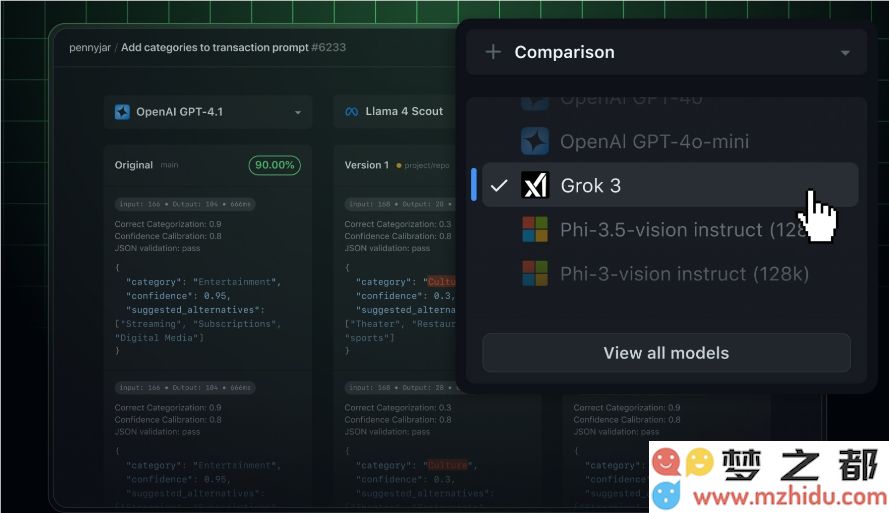The image size is (889, 513).
Task: Click the Version 1 column heading
Action: click(x=367, y=165)
